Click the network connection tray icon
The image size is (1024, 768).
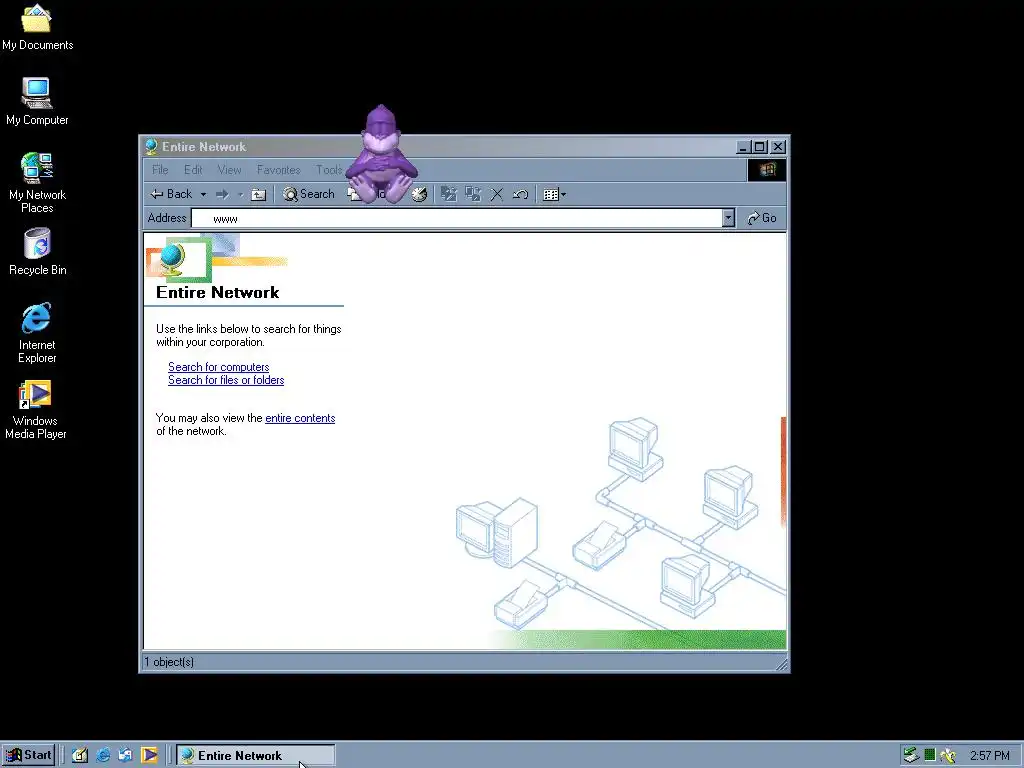click(911, 756)
